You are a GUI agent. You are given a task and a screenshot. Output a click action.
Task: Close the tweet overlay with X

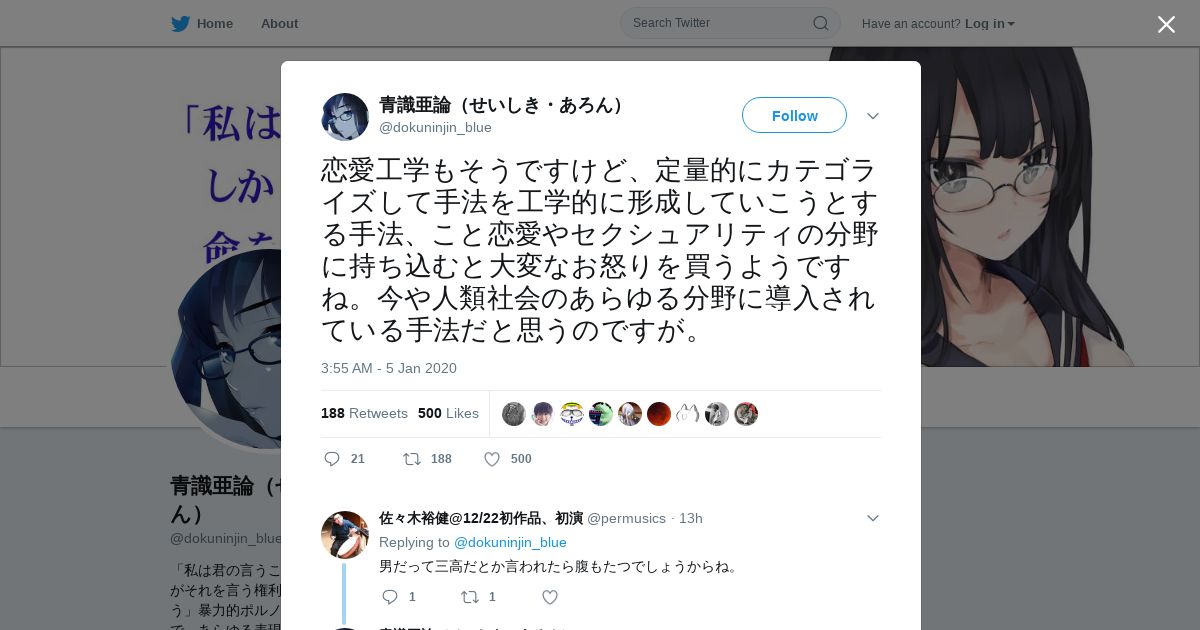pos(1166,24)
